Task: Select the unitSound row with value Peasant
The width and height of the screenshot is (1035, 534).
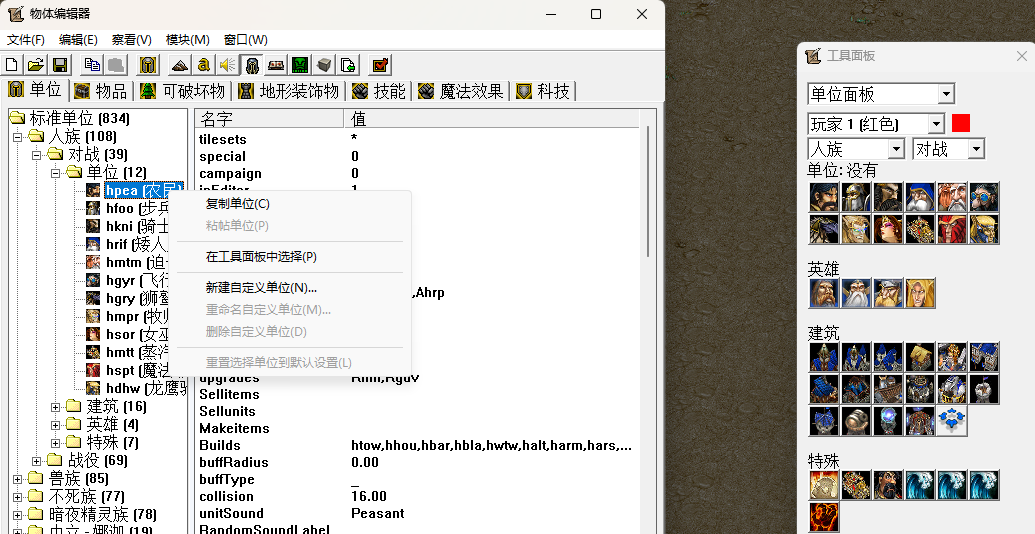Action: (418, 514)
